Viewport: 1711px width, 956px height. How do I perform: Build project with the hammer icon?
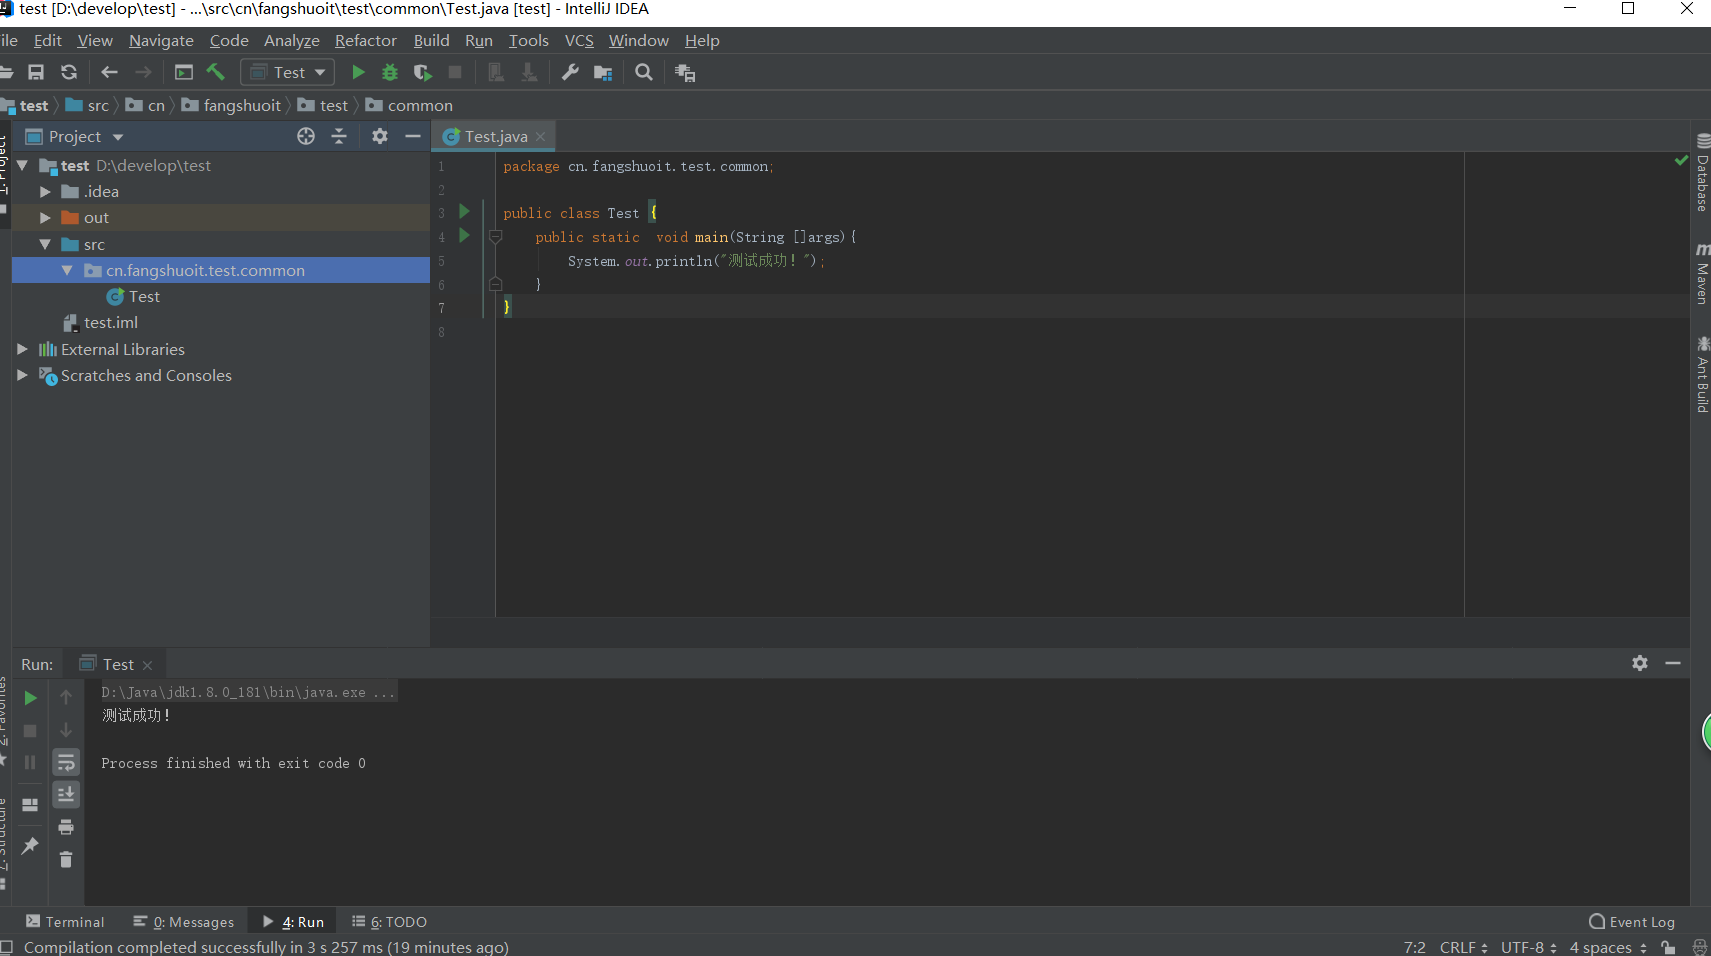(x=216, y=72)
